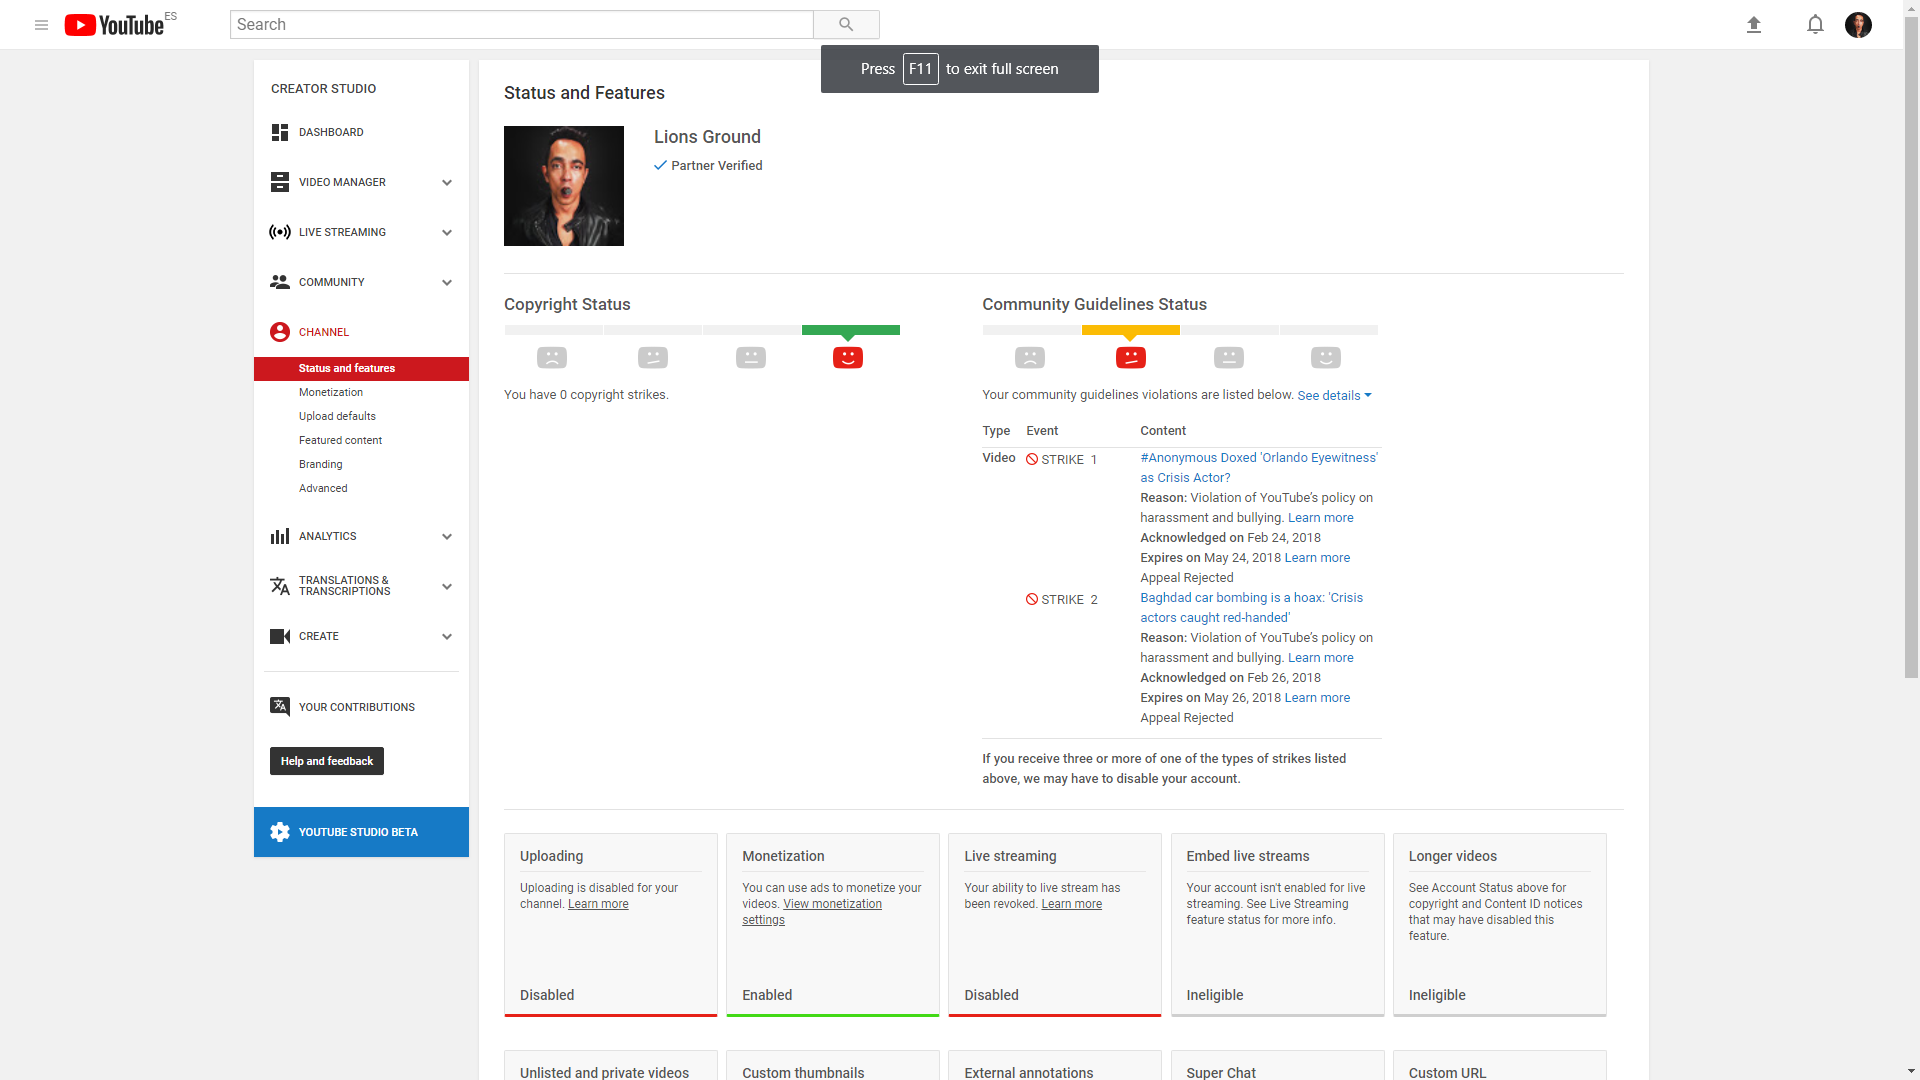Click the search magnifier button
The width and height of the screenshot is (1920, 1080).
pyautogui.click(x=846, y=25)
